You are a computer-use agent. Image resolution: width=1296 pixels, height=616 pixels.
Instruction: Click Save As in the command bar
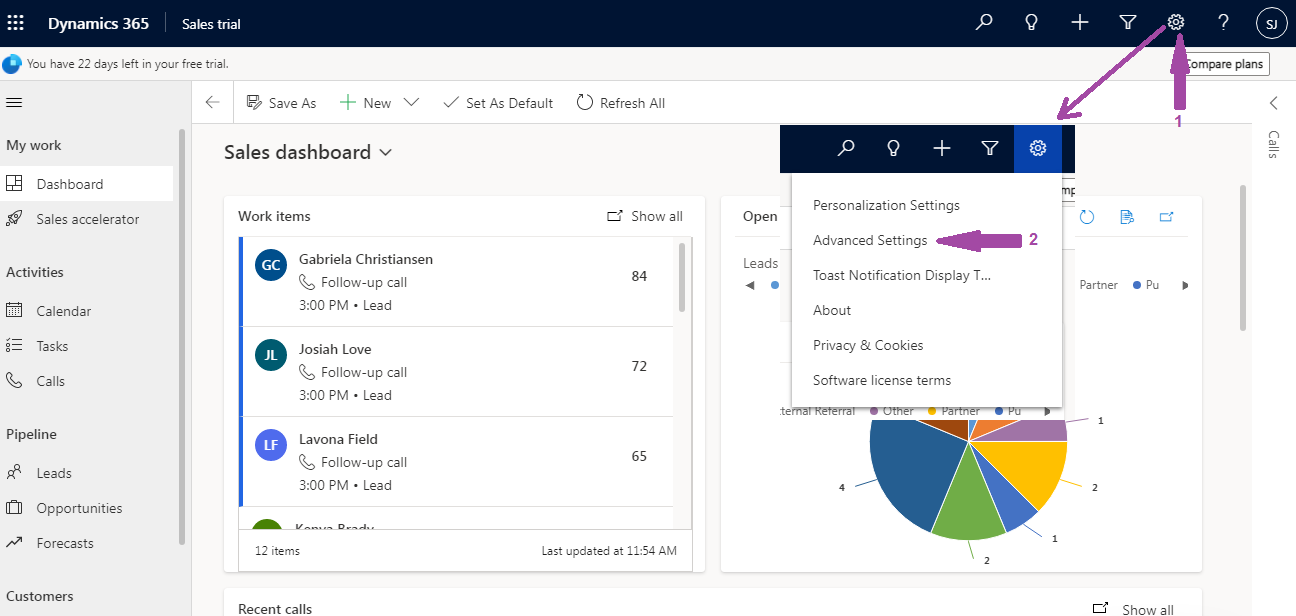click(280, 103)
